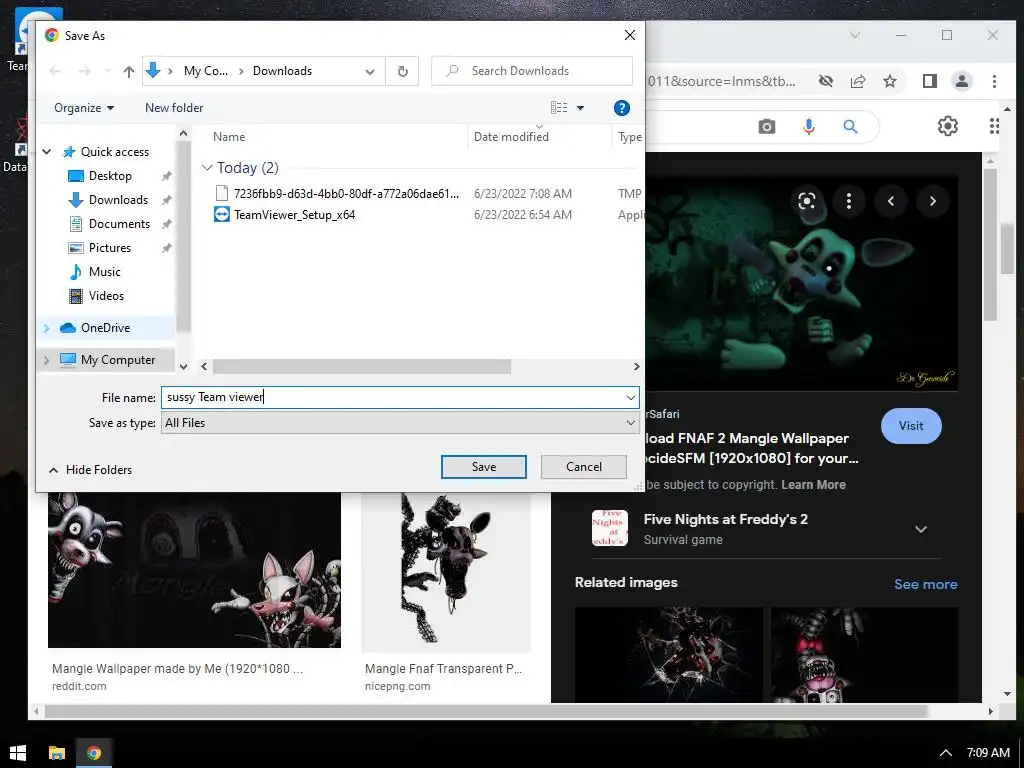Click the Google Lens icon on preview image
Viewport: 1024px width, 768px height.
tap(807, 200)
